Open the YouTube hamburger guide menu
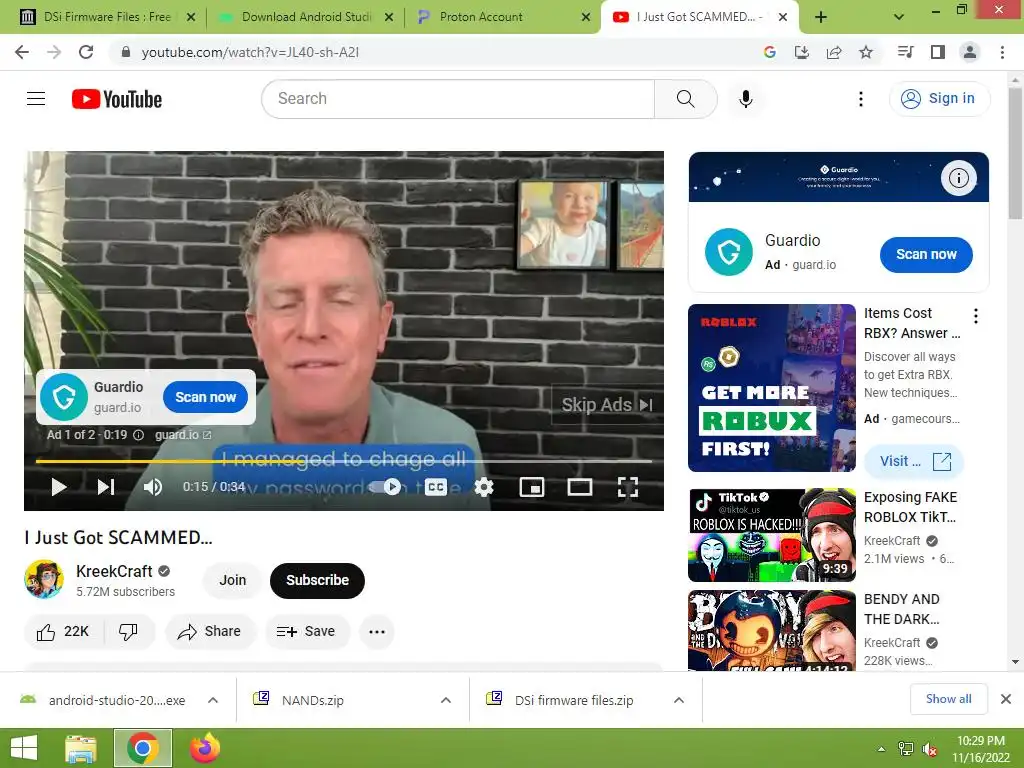Image resolution: width=1024 pixels, height=768 pixels. [x=36, y=99]
